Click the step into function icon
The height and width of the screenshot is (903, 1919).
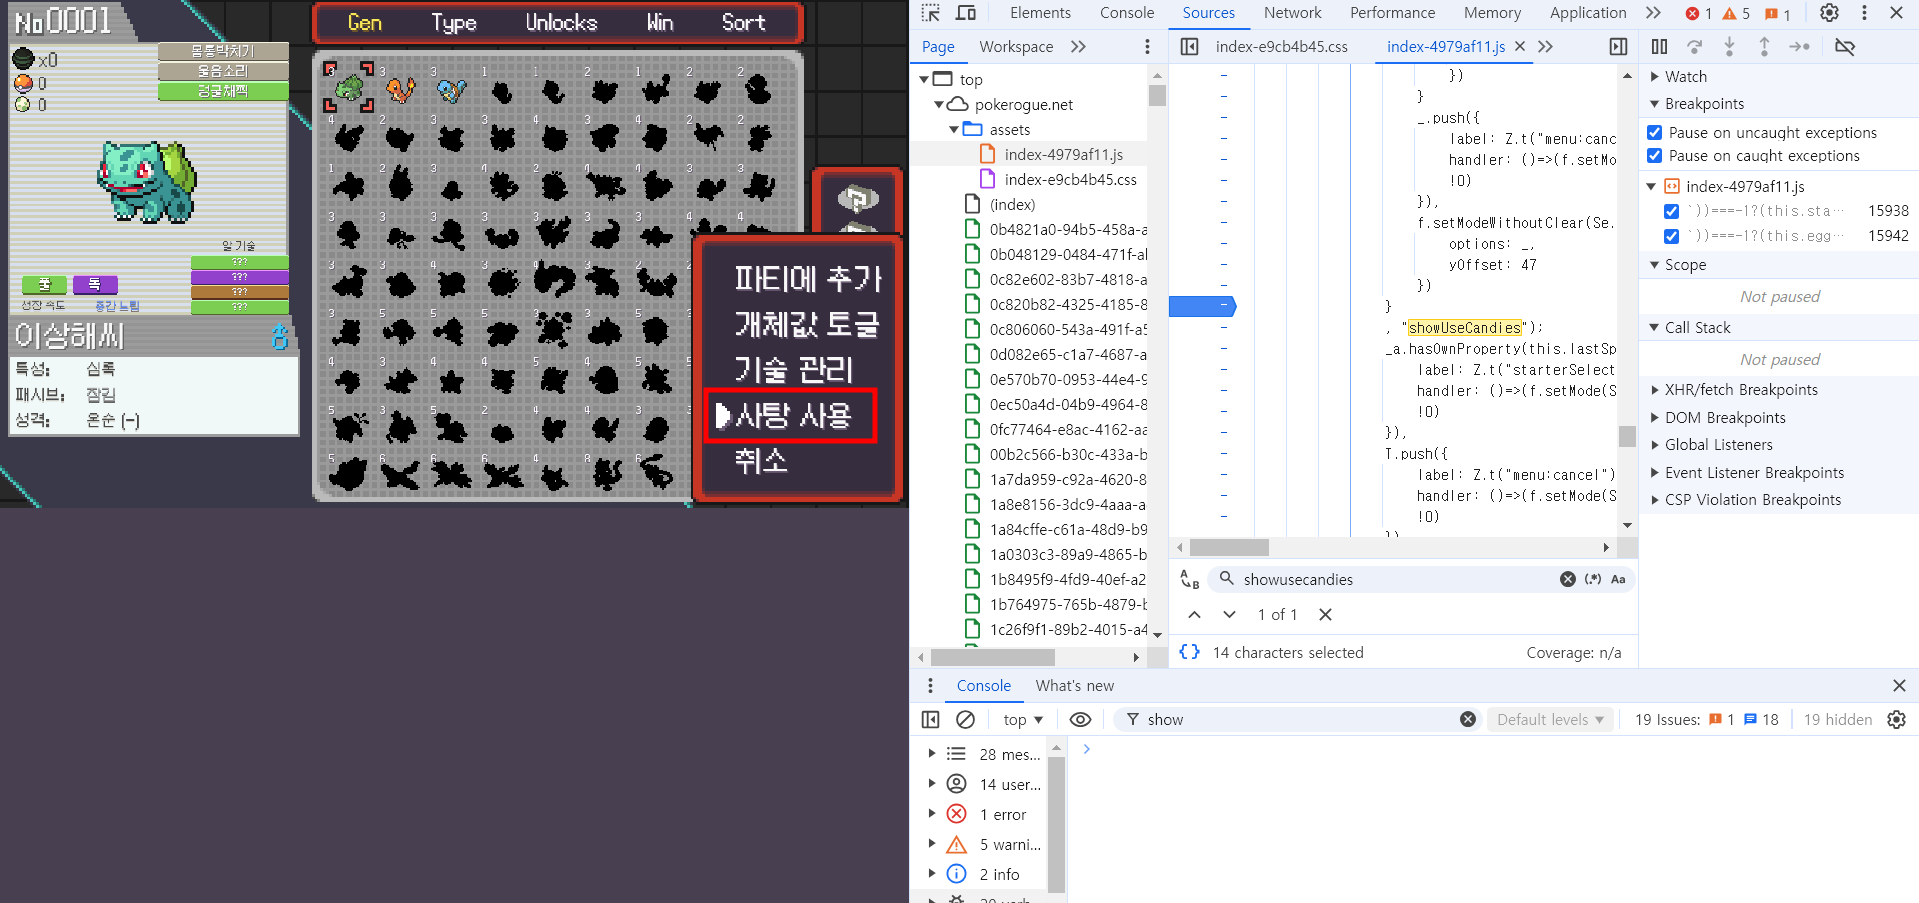[x=1729, y=47]
